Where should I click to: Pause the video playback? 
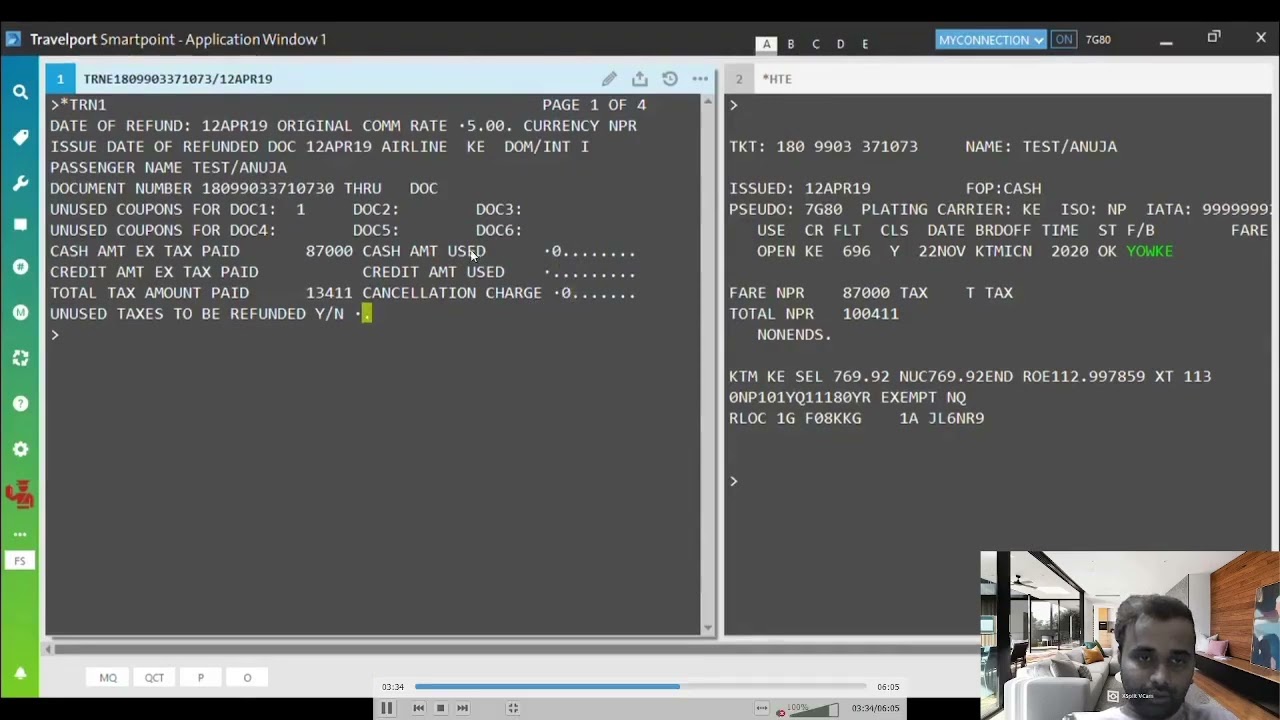tap(386, 708)
